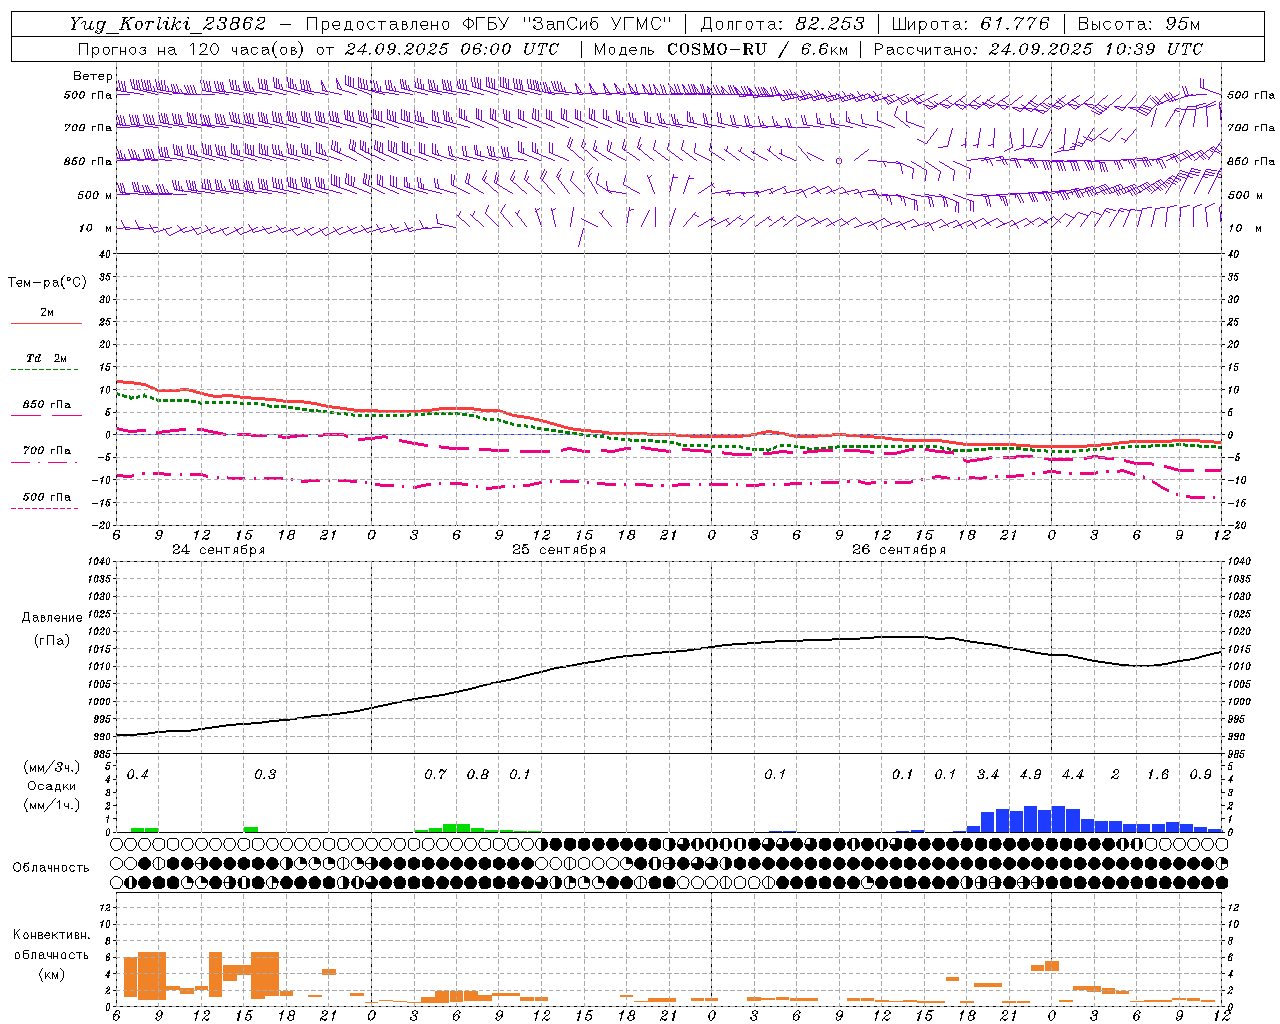1280x1024 pixels.
Task: Select the 'Долгота: 82.253' header field
Action: 784,24
